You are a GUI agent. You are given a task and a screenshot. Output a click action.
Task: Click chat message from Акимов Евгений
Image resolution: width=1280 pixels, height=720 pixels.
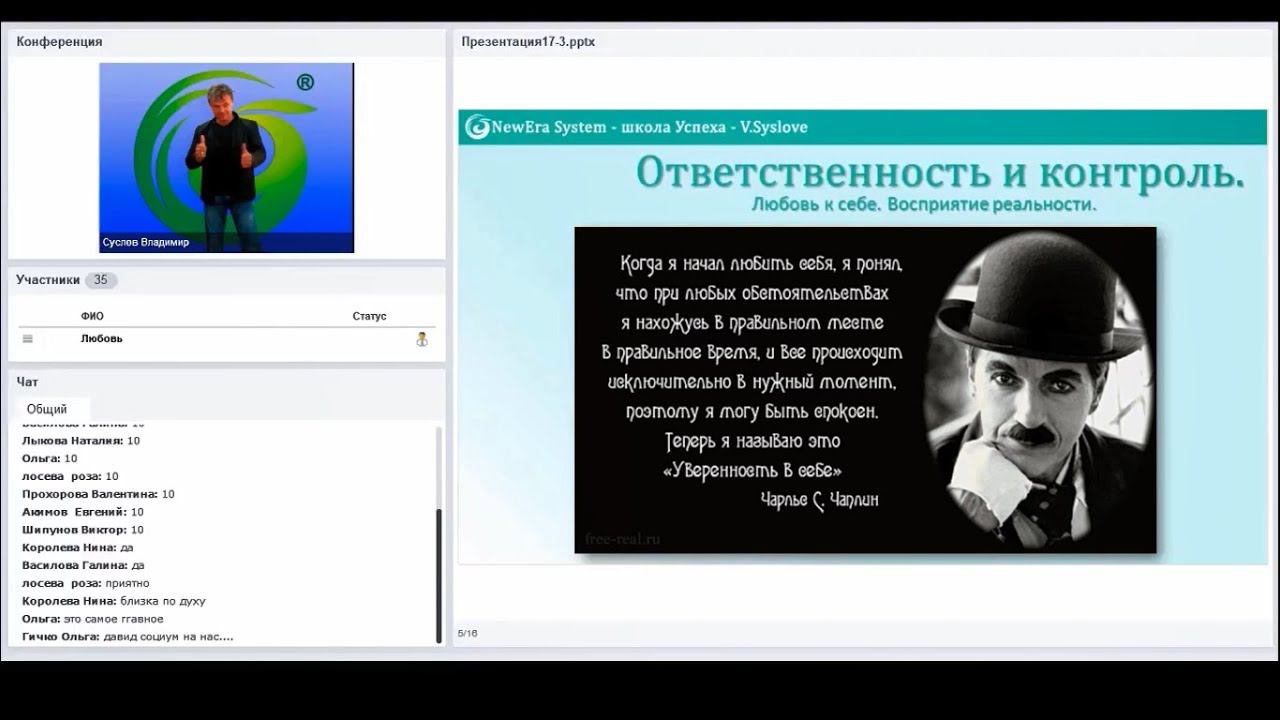(x=83, y=512)
